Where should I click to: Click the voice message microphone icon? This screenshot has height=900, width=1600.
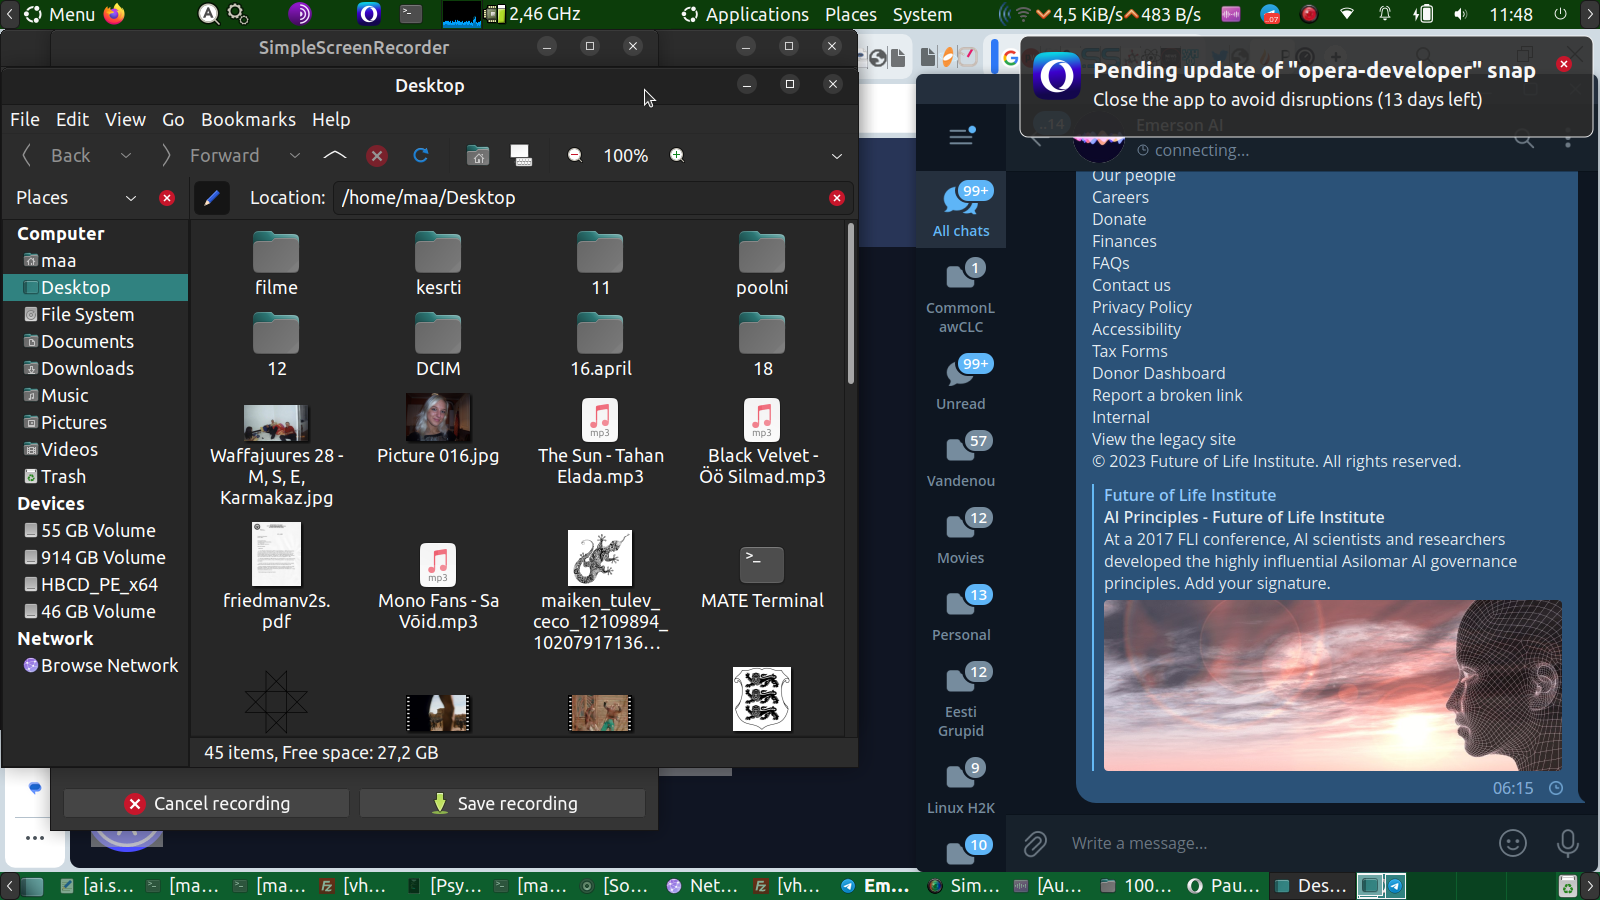click(1567, 844)
